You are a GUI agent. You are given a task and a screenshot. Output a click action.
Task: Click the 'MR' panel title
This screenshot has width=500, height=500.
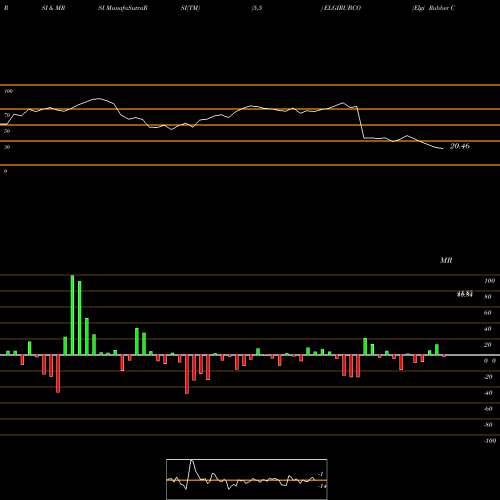(x=446, y=260)
